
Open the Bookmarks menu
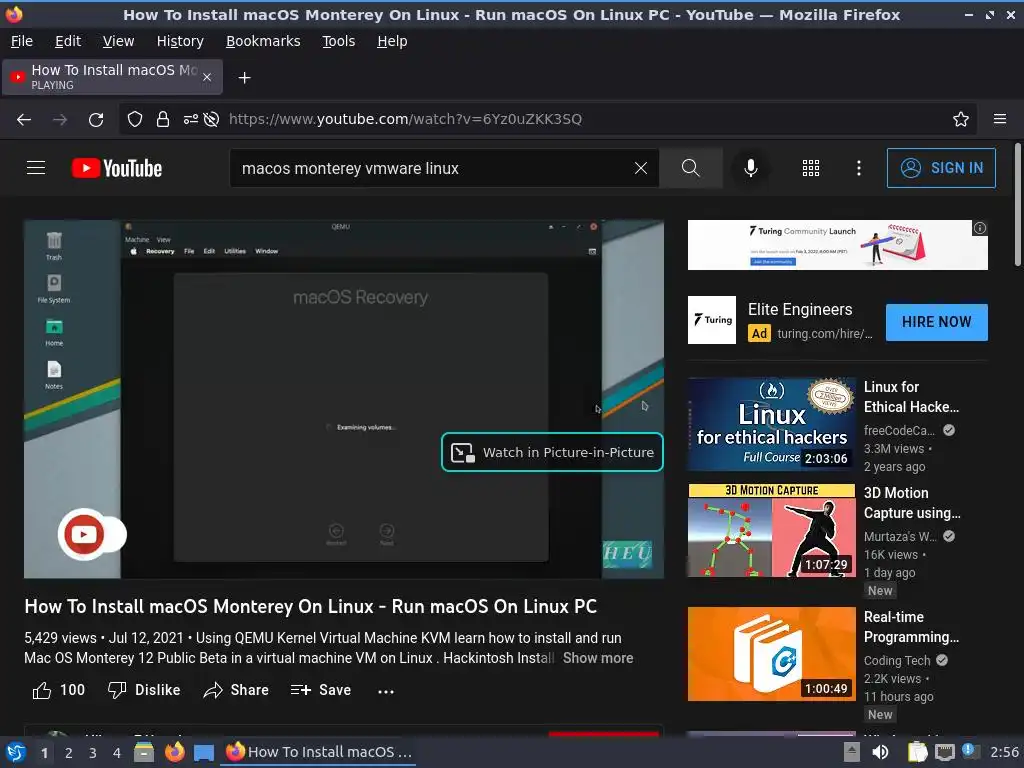coord(263,41)
